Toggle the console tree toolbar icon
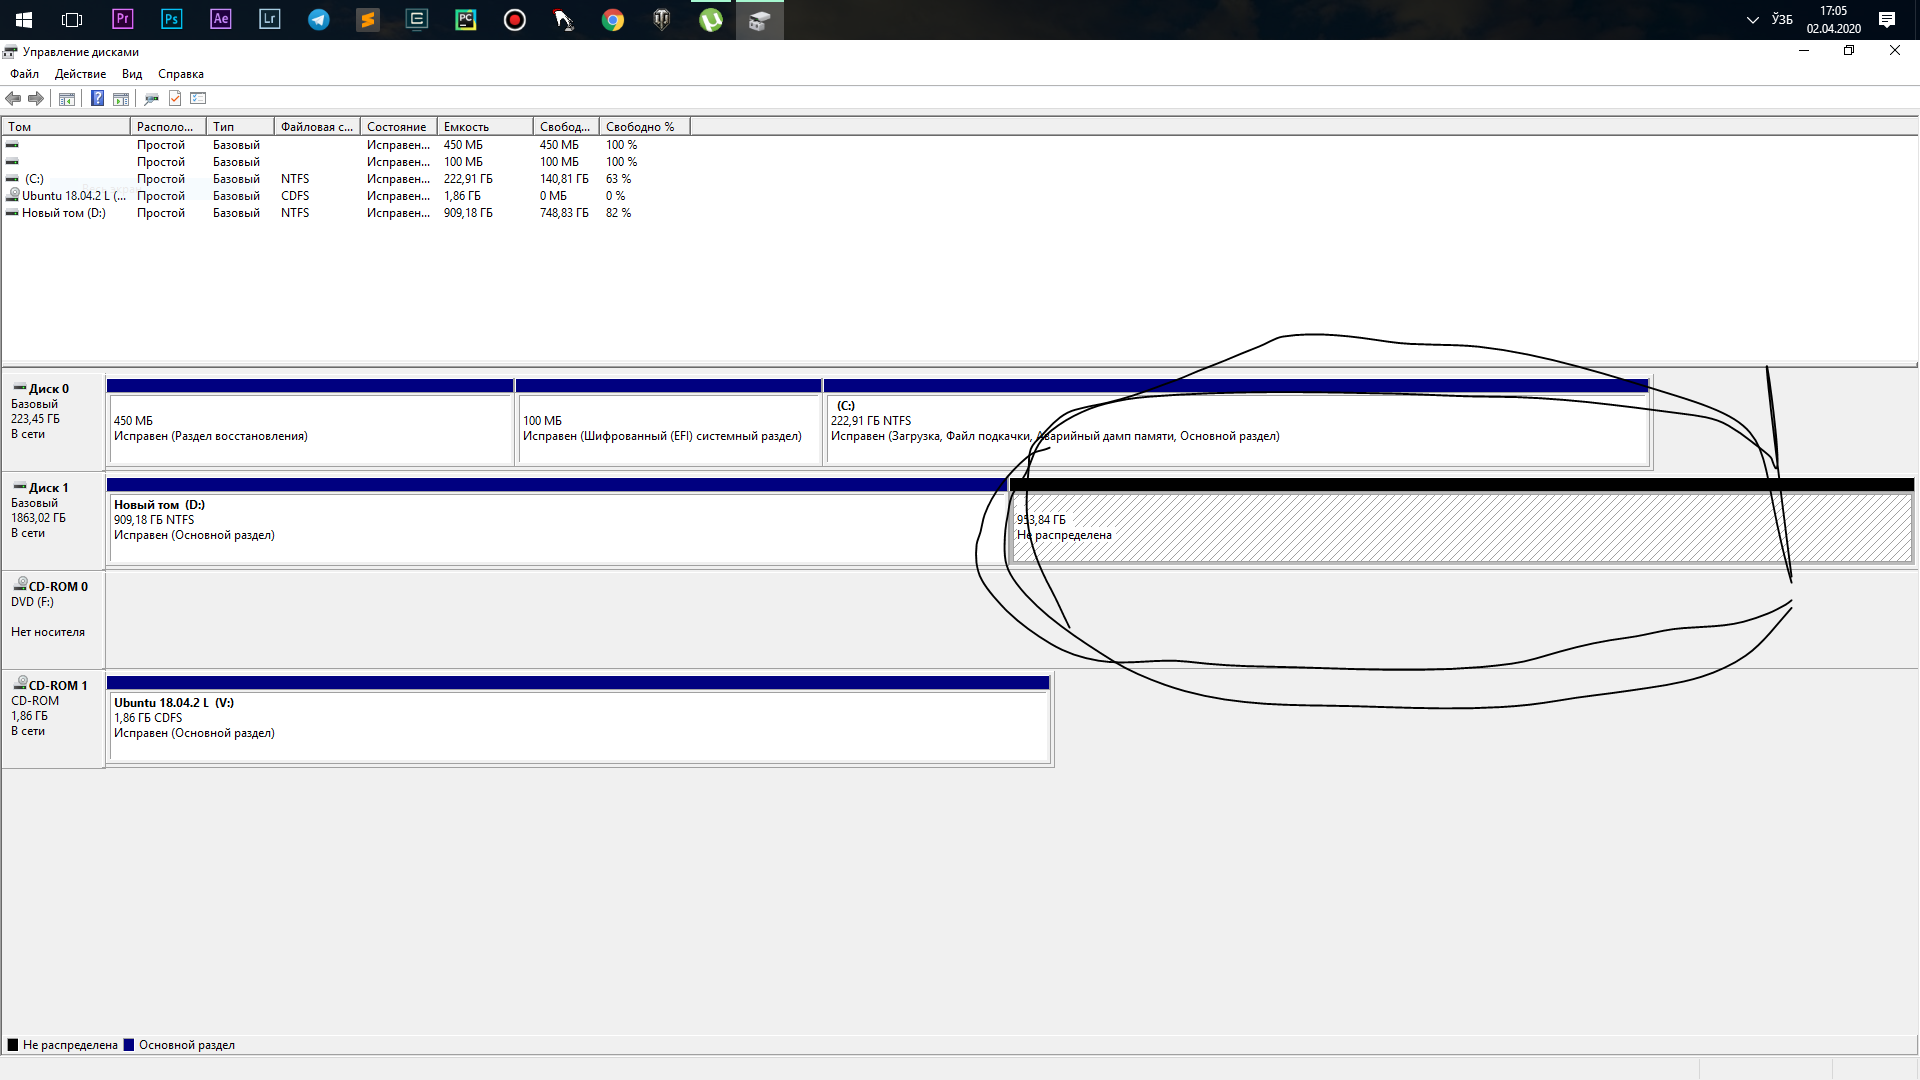This screenshot has height=1080, width=1920. (67, 98)
